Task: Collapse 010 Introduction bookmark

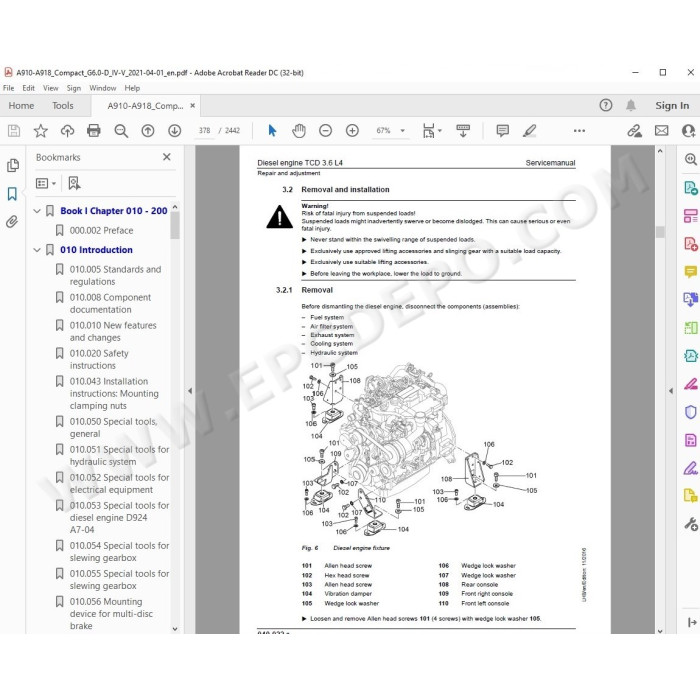Action: (x=37, y=250)
